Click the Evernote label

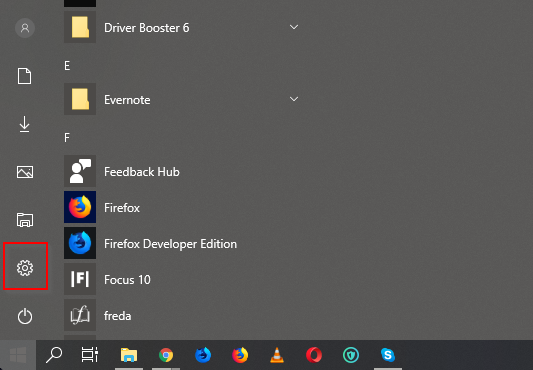[127, 100]
